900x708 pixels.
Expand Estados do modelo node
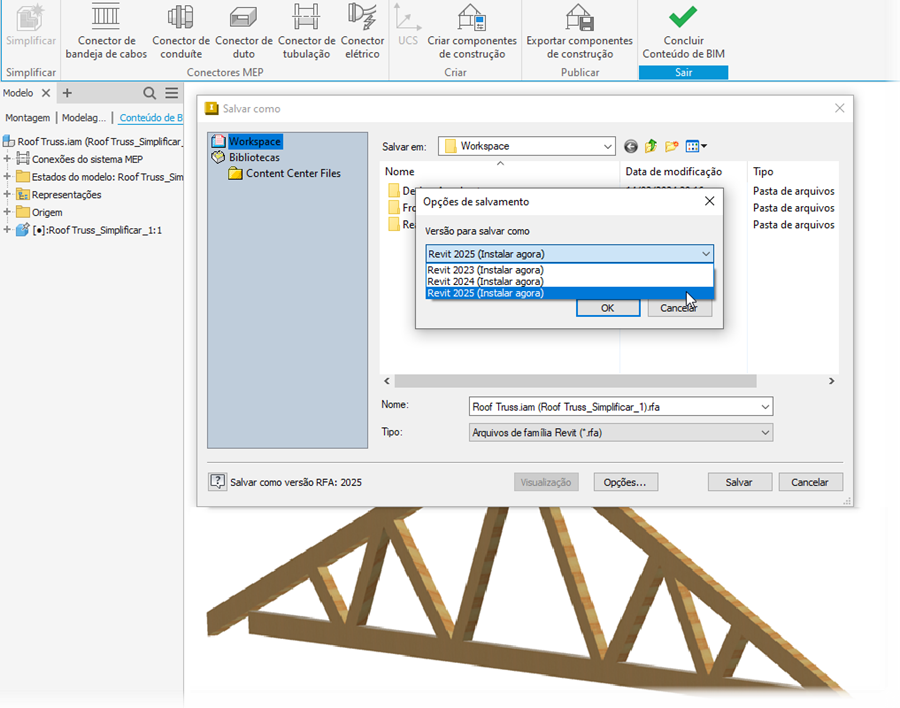(x=7, y=176)
